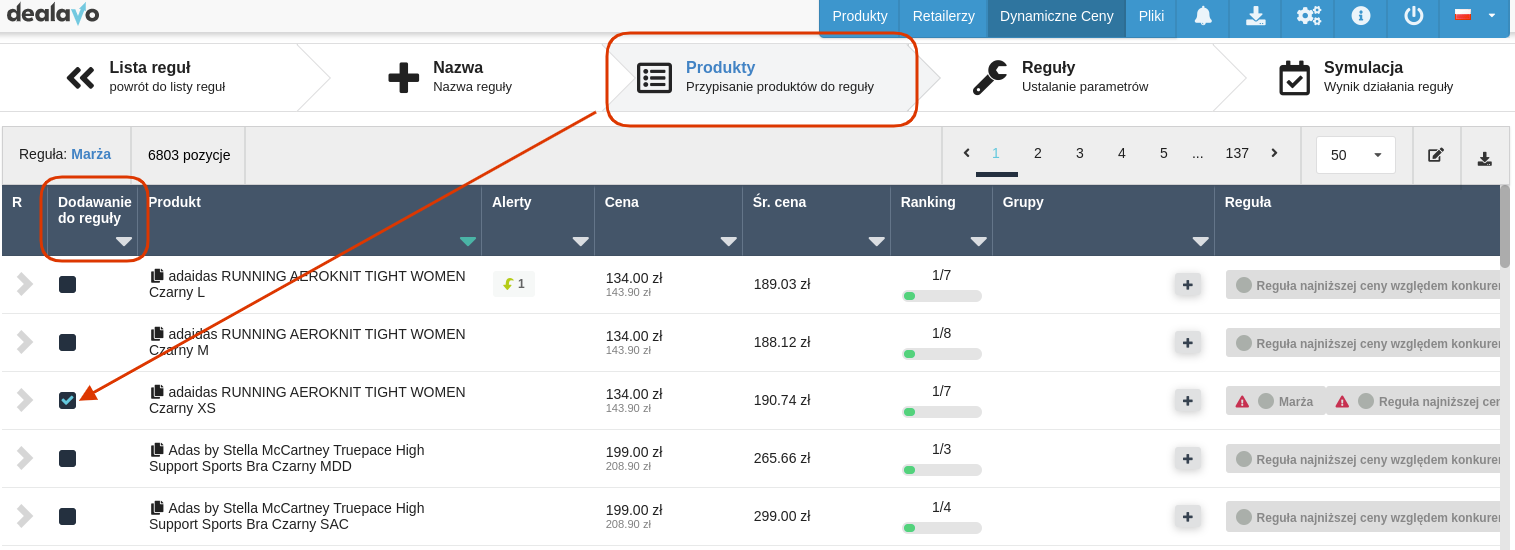The height and width of the screenshot is (550, 1515).
Task: Open the Pliki top menu
Action: (x=1151, y=16)
